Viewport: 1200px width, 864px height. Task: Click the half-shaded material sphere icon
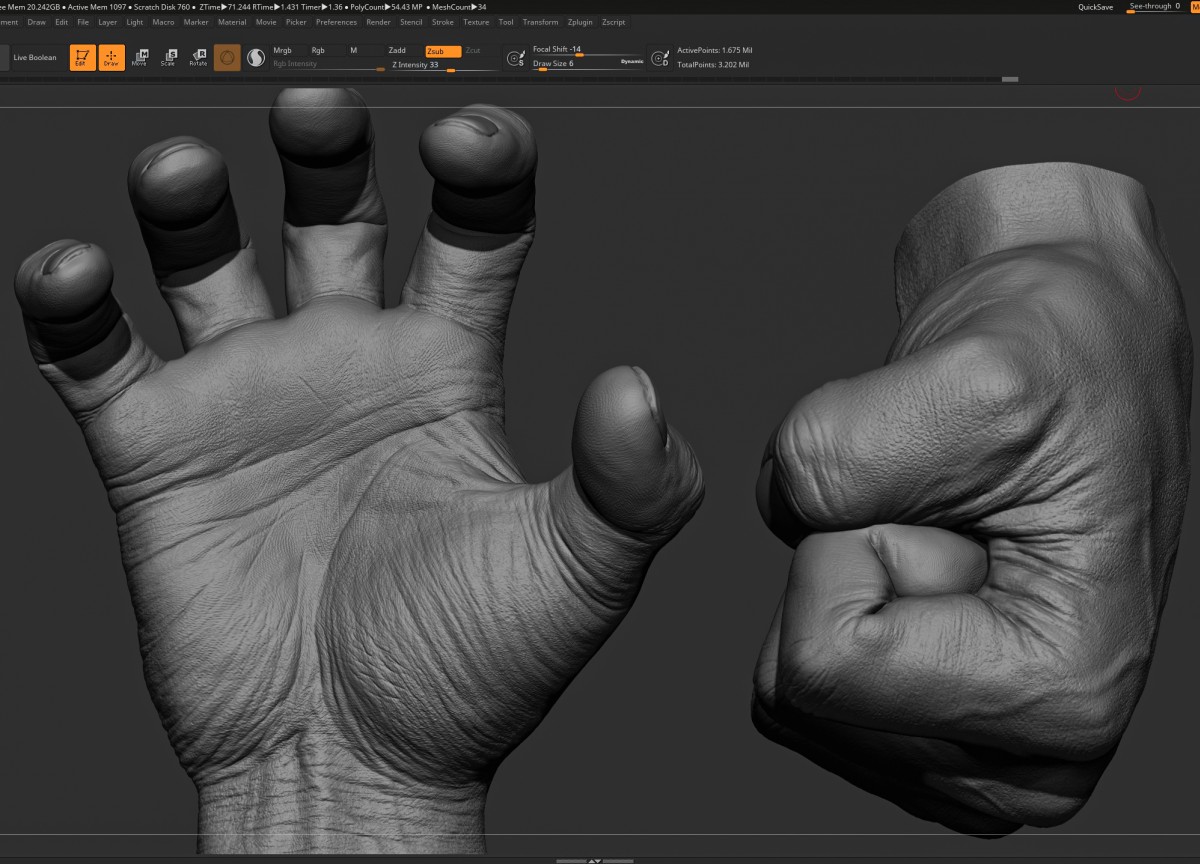coord(256,58)
